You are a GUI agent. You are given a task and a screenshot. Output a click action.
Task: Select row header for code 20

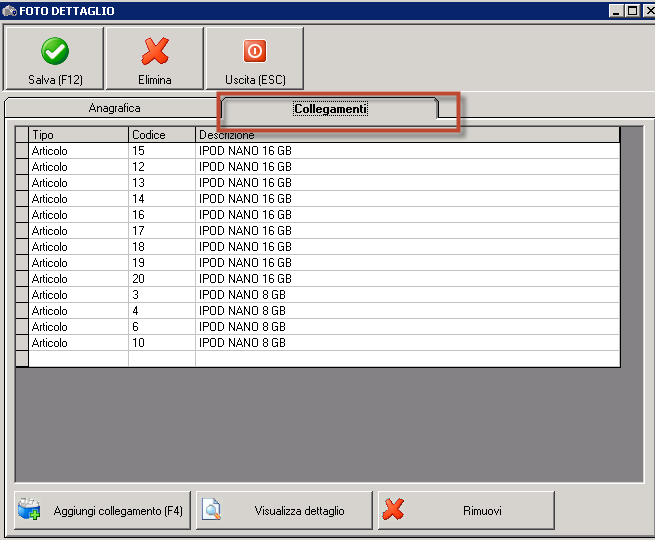pyautogui.click(x=22, y=279)
